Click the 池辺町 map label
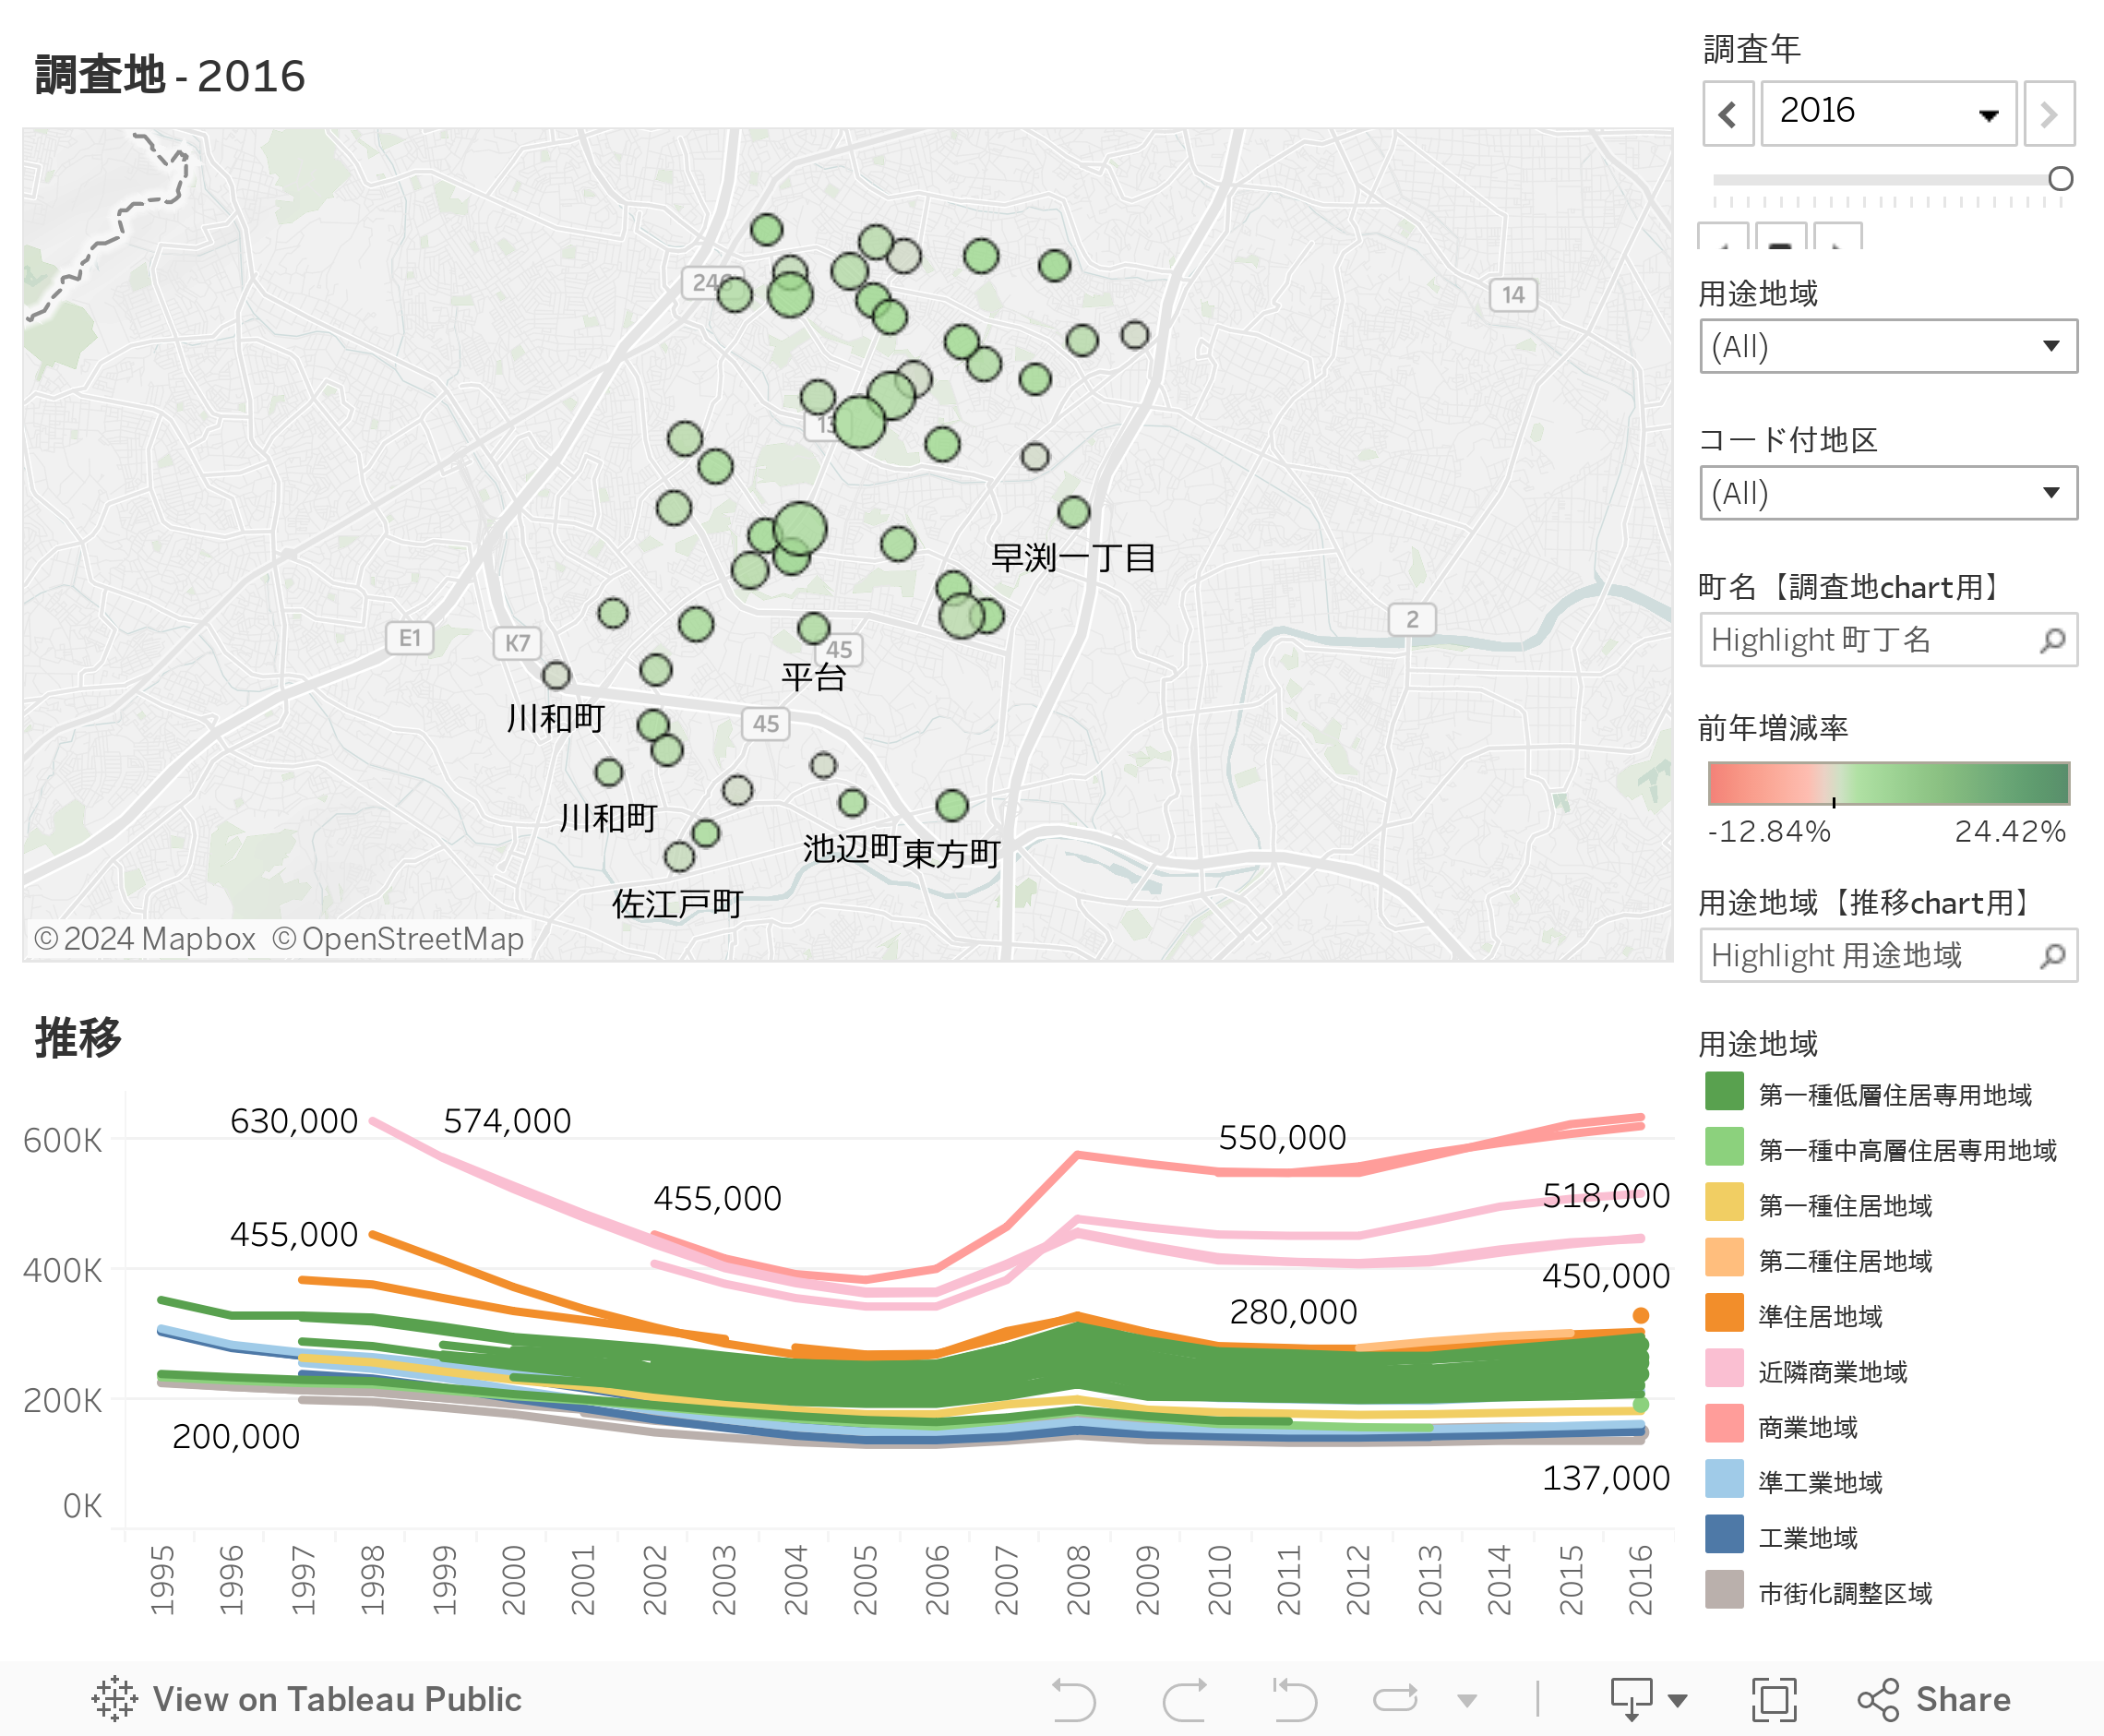This screenshot has width=2104, height=1736. 851,848
